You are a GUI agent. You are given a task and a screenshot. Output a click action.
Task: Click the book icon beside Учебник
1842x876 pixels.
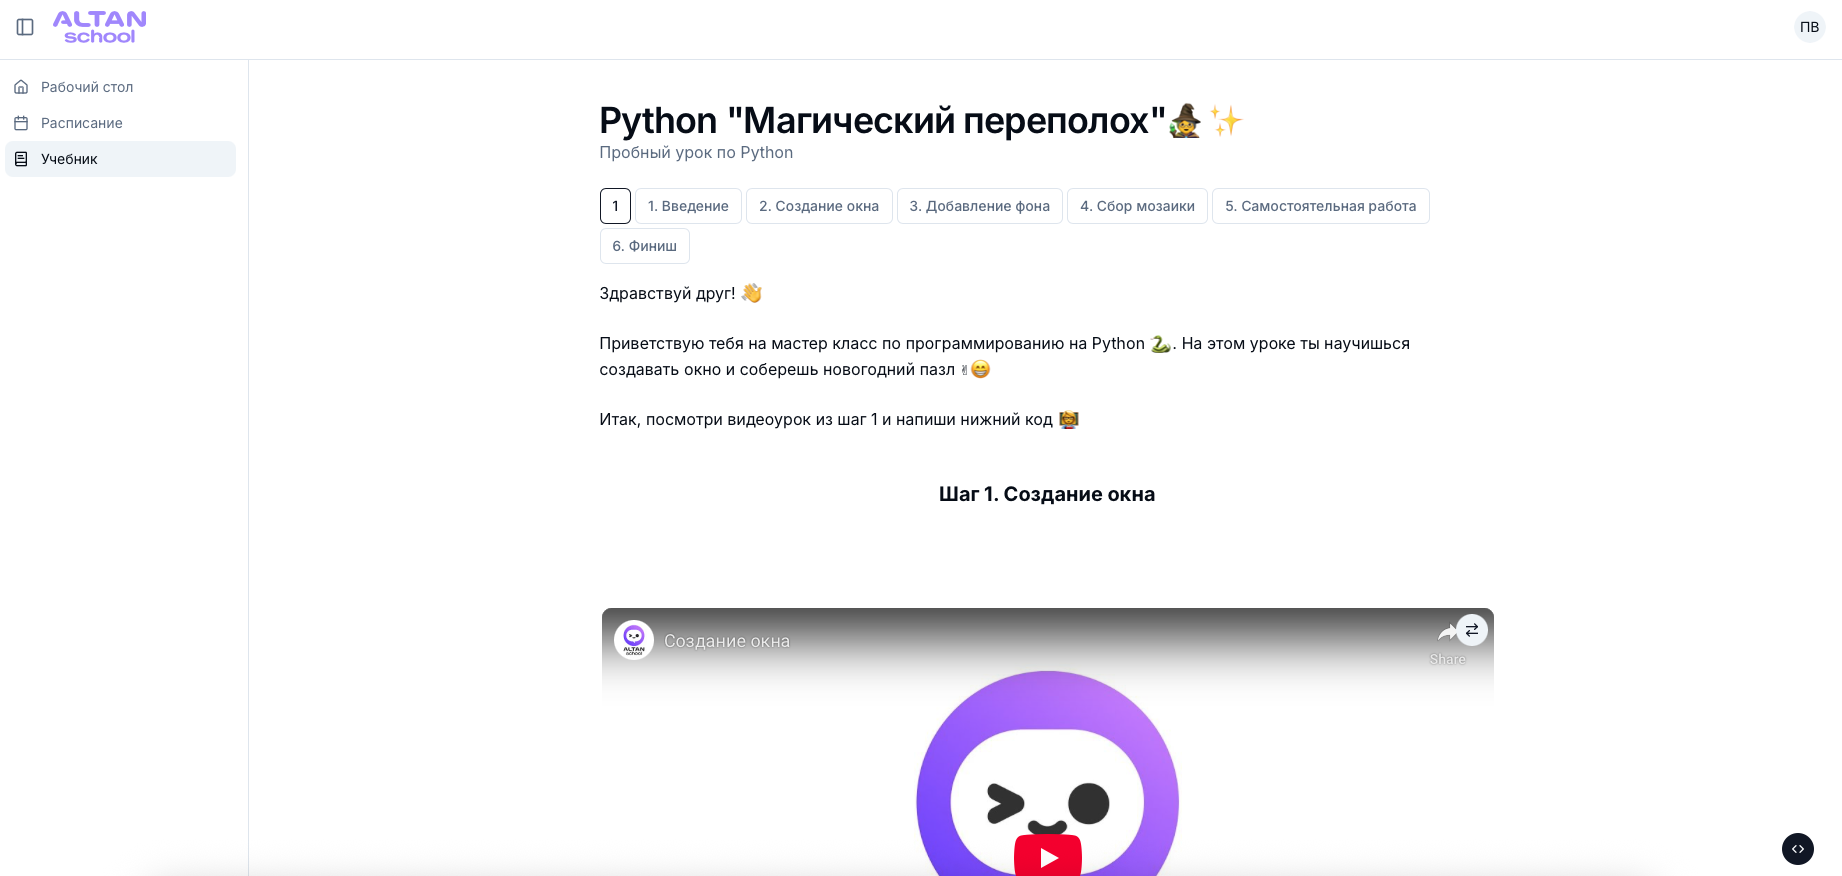click(21, 159)
